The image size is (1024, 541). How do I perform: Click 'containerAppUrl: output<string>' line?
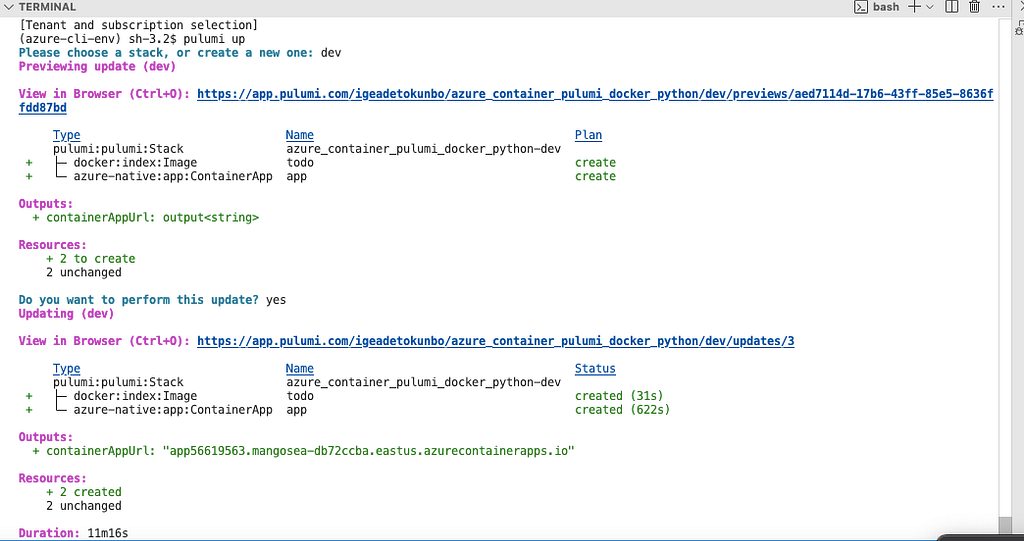[x=146, y=218]
